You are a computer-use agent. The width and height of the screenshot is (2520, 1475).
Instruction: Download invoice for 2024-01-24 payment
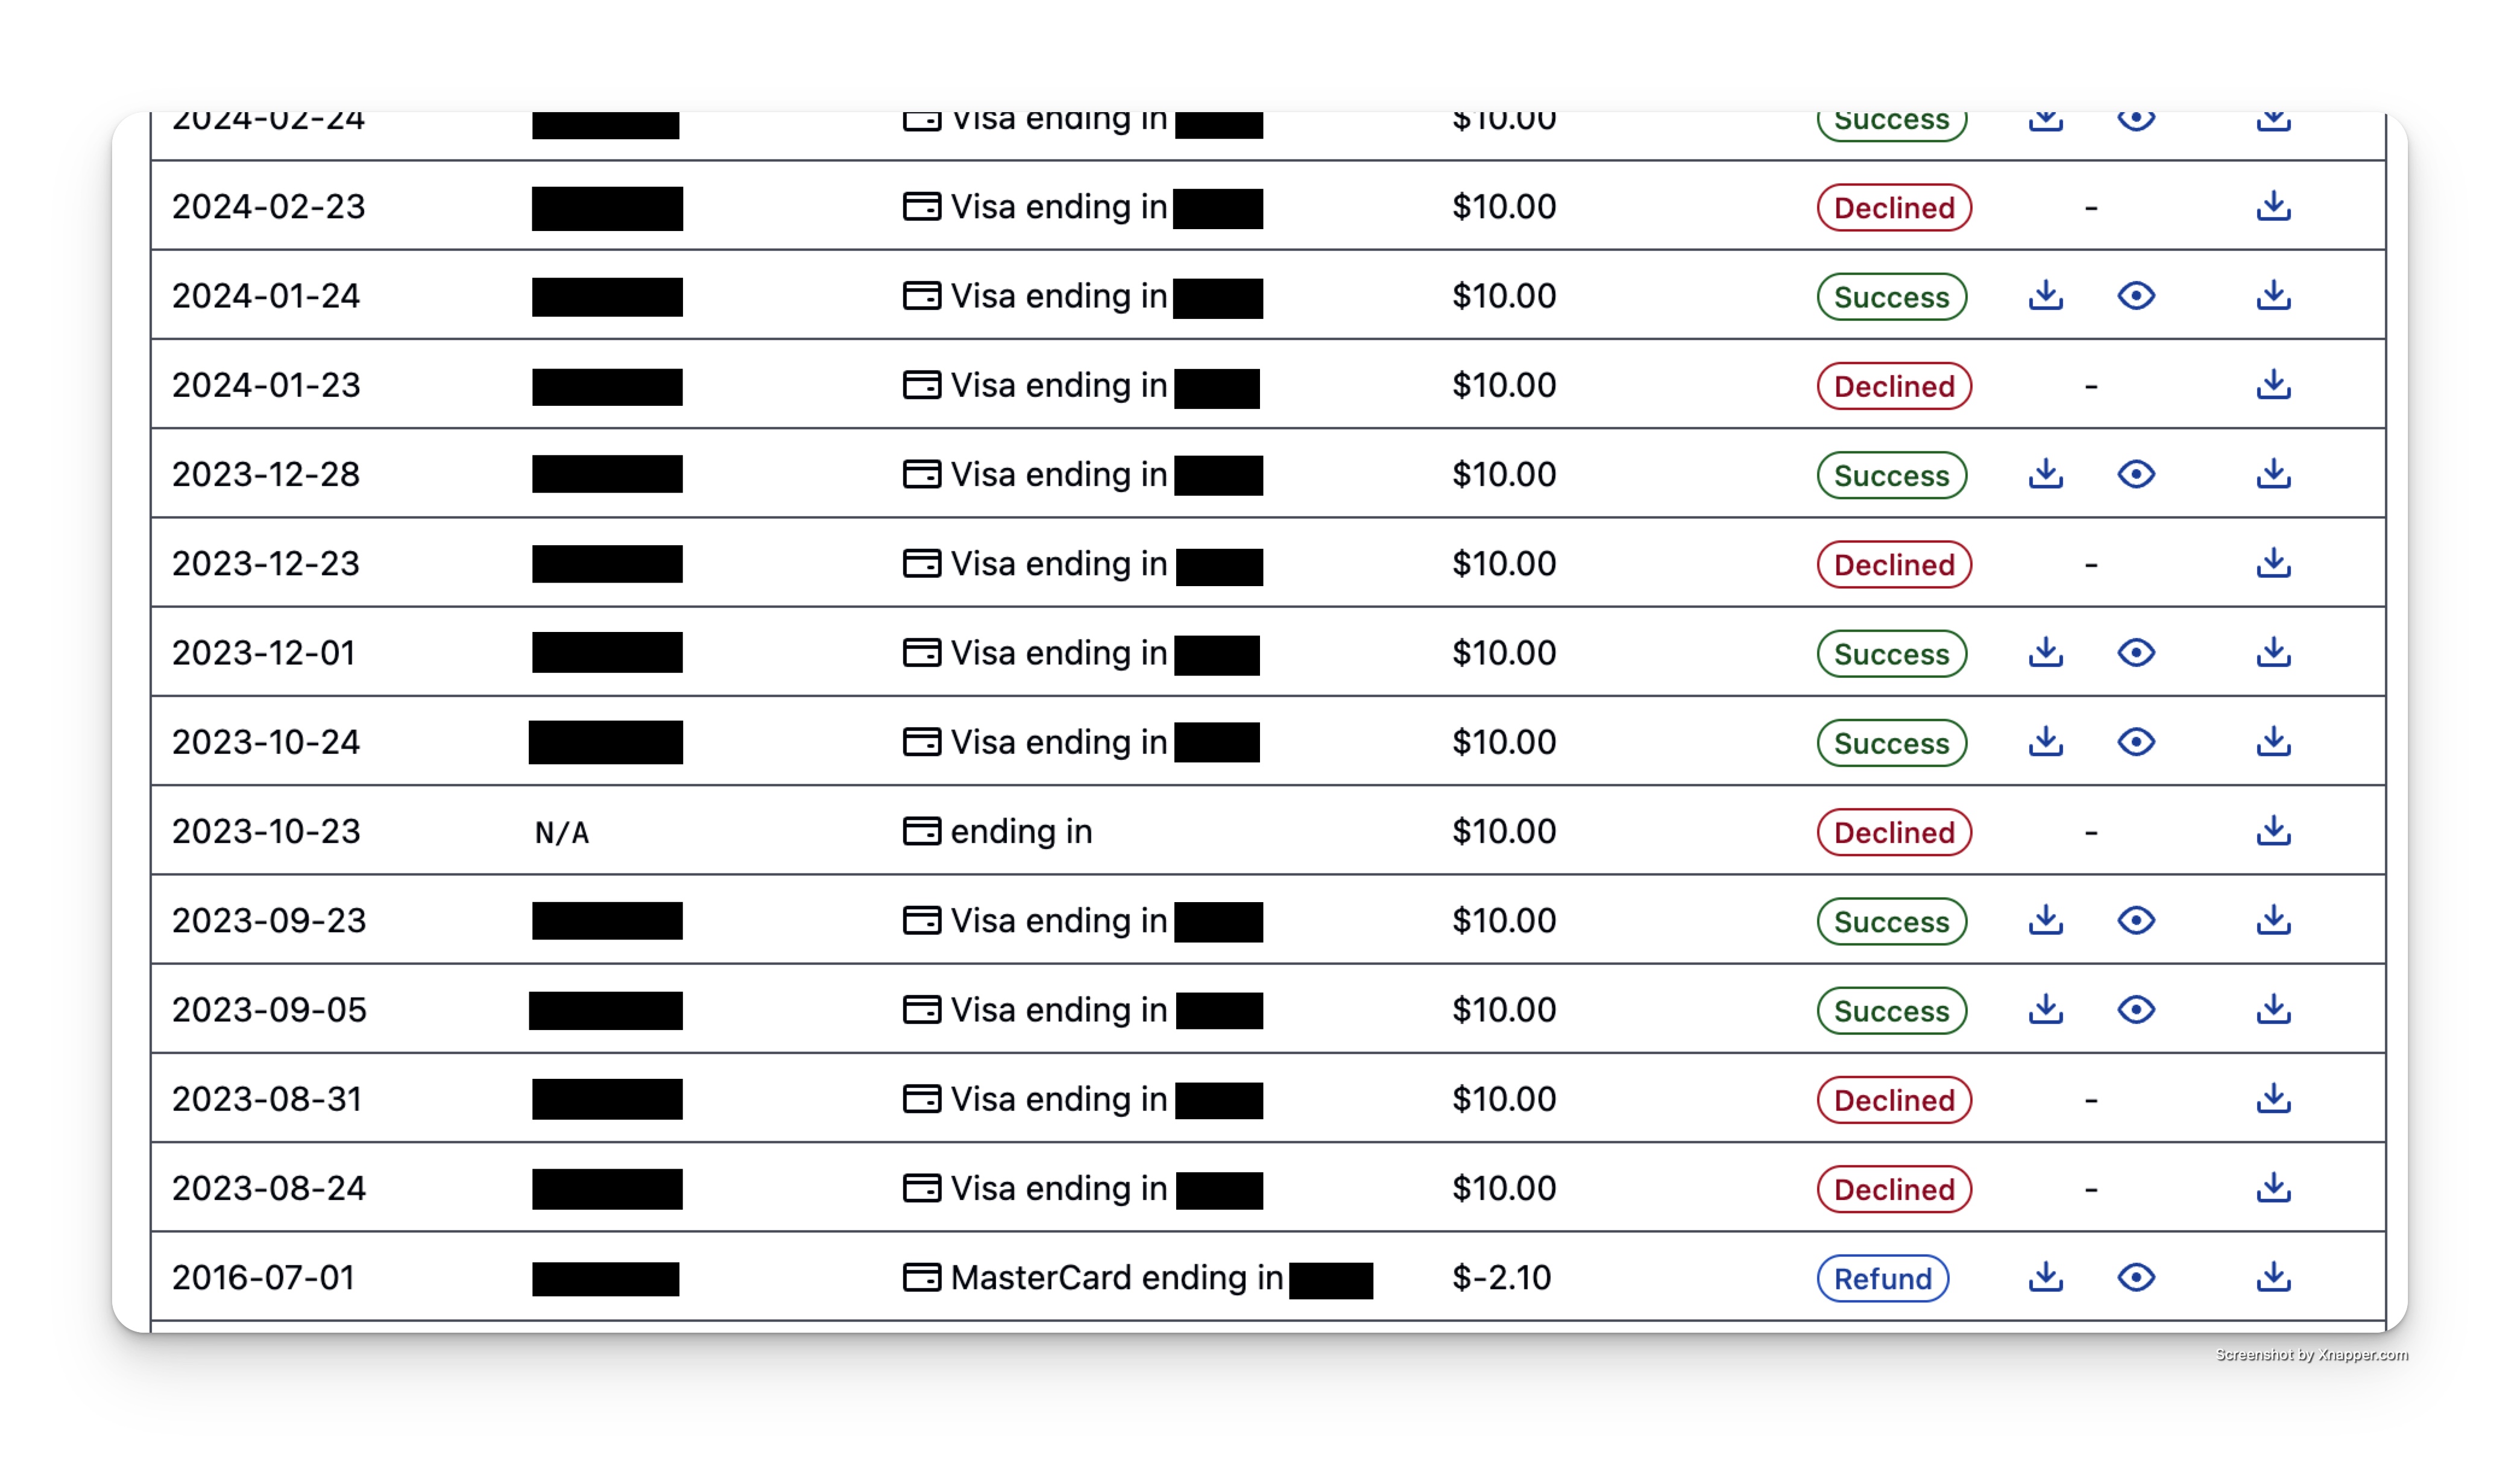pos(2046,296)
